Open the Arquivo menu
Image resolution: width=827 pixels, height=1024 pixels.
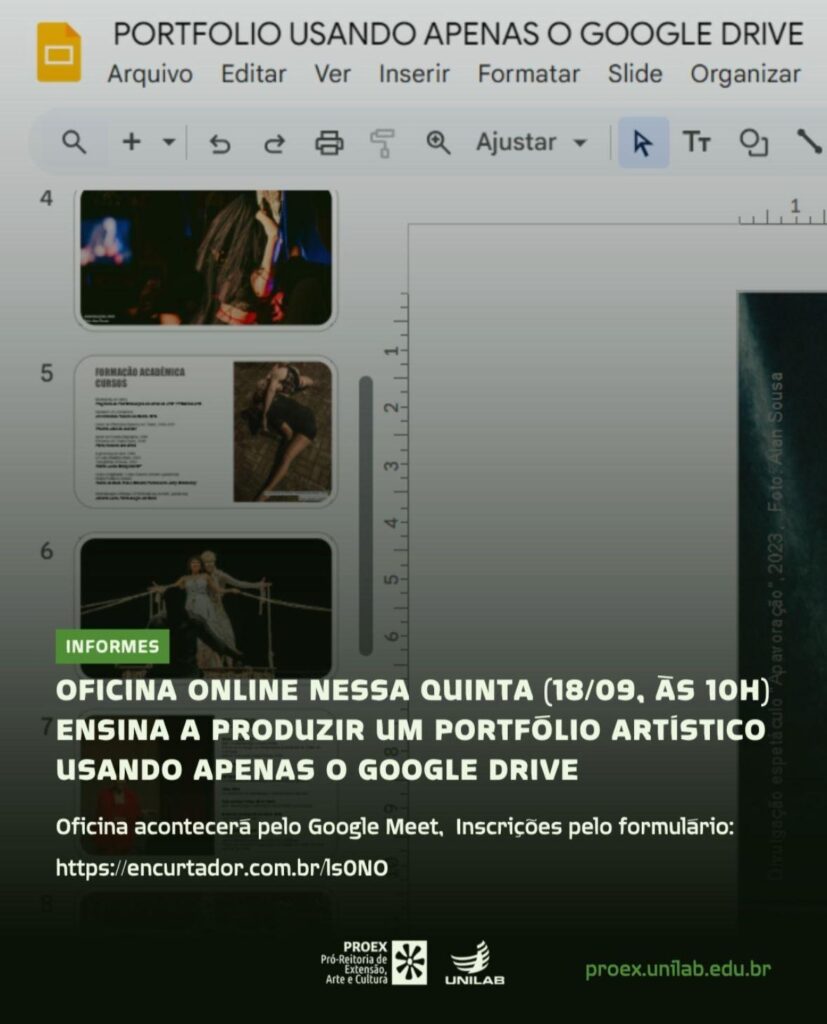point(150,74)
